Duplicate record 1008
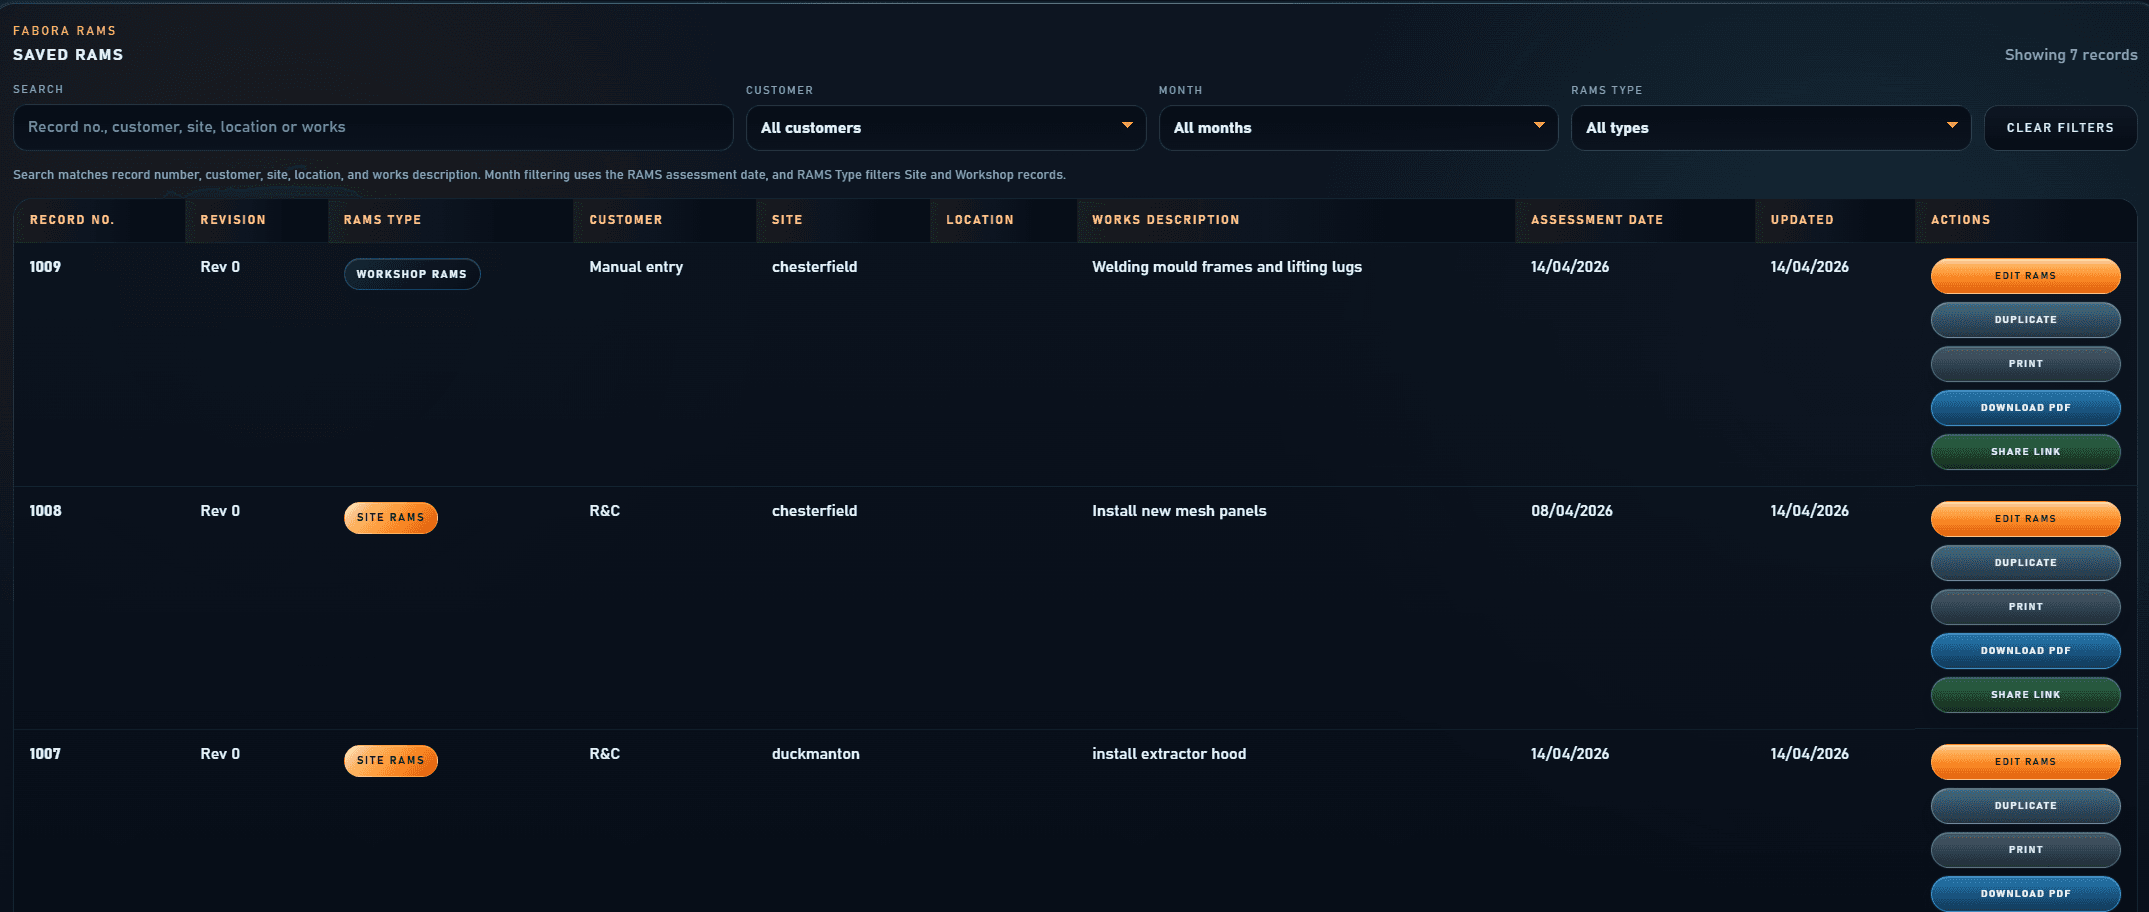Screen dimensions: 2149x912 2025,563
